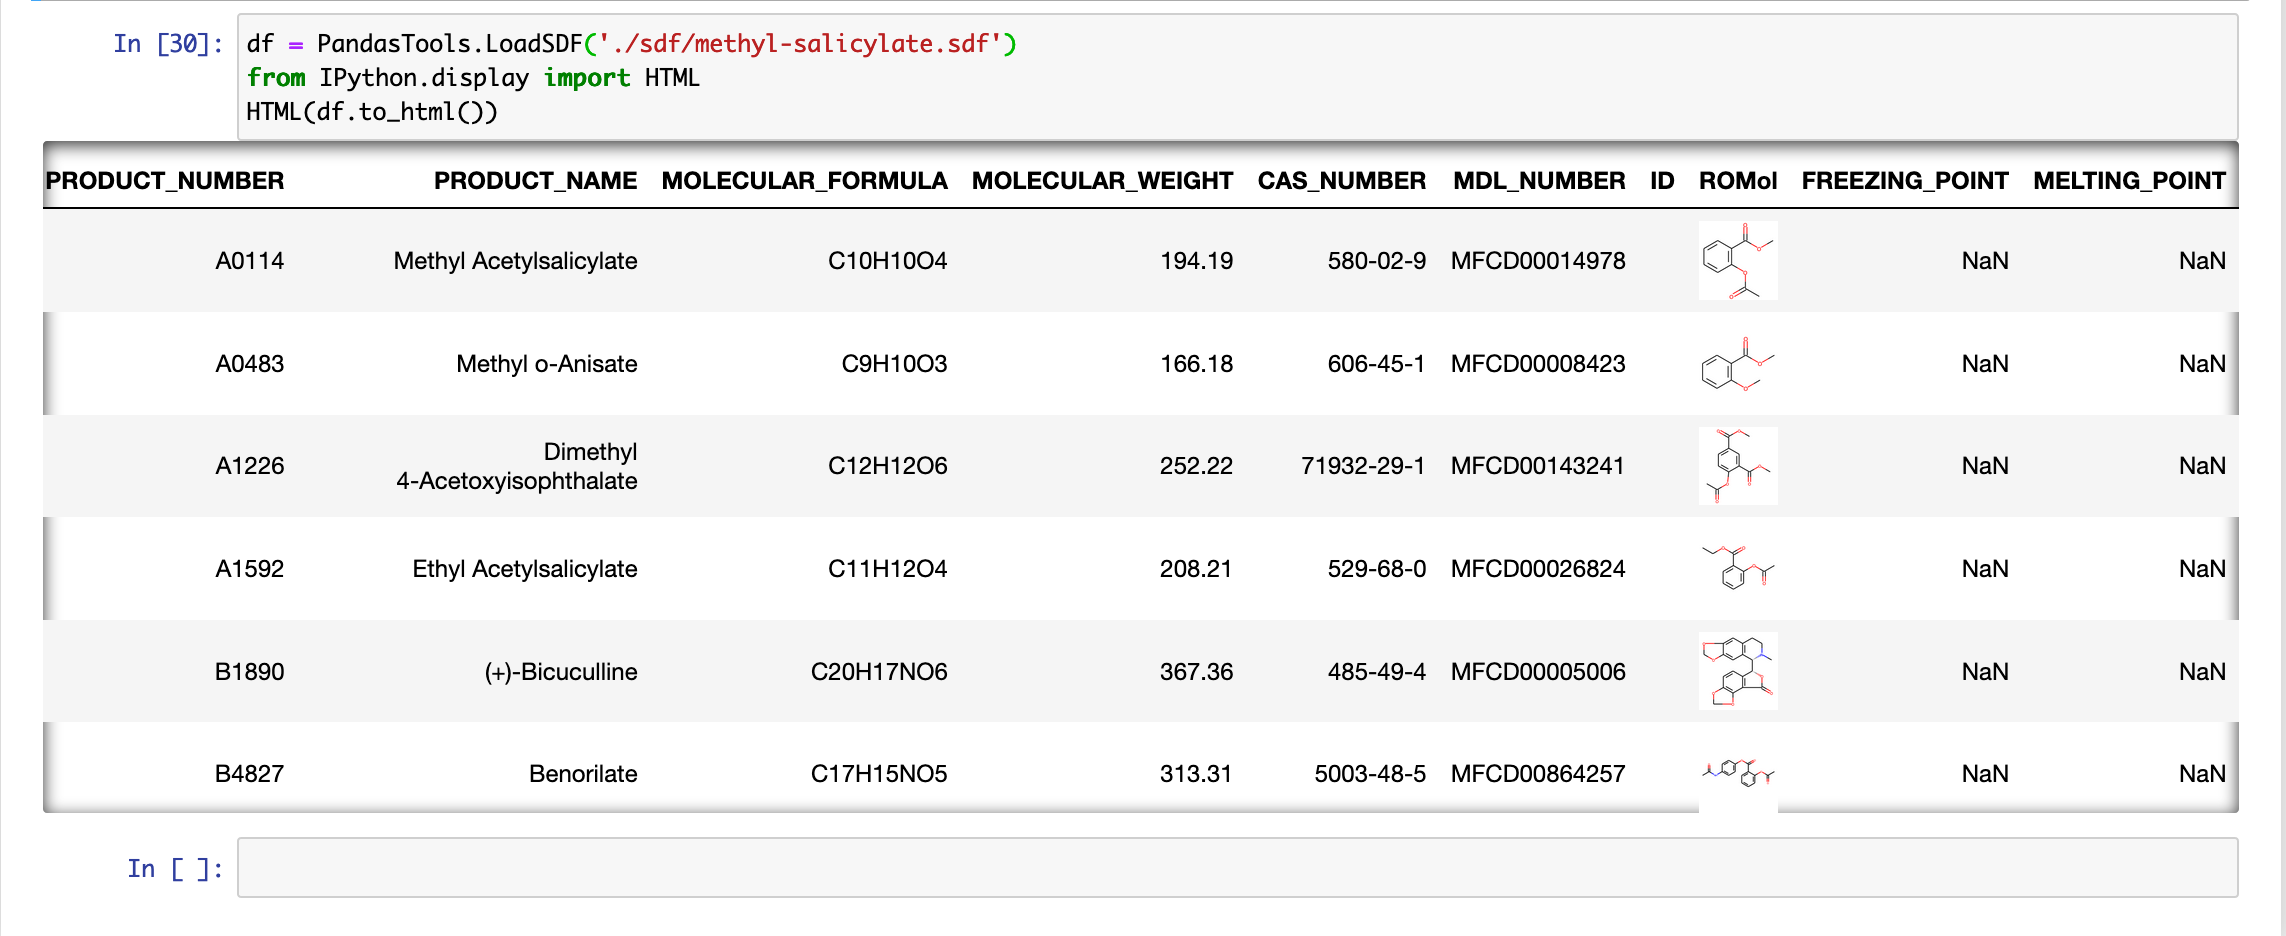The height and width of the screenshot is (936, 2286).
Task: Click the Ethyl Acetylsalicylate name cell
Action: point(525,569)
